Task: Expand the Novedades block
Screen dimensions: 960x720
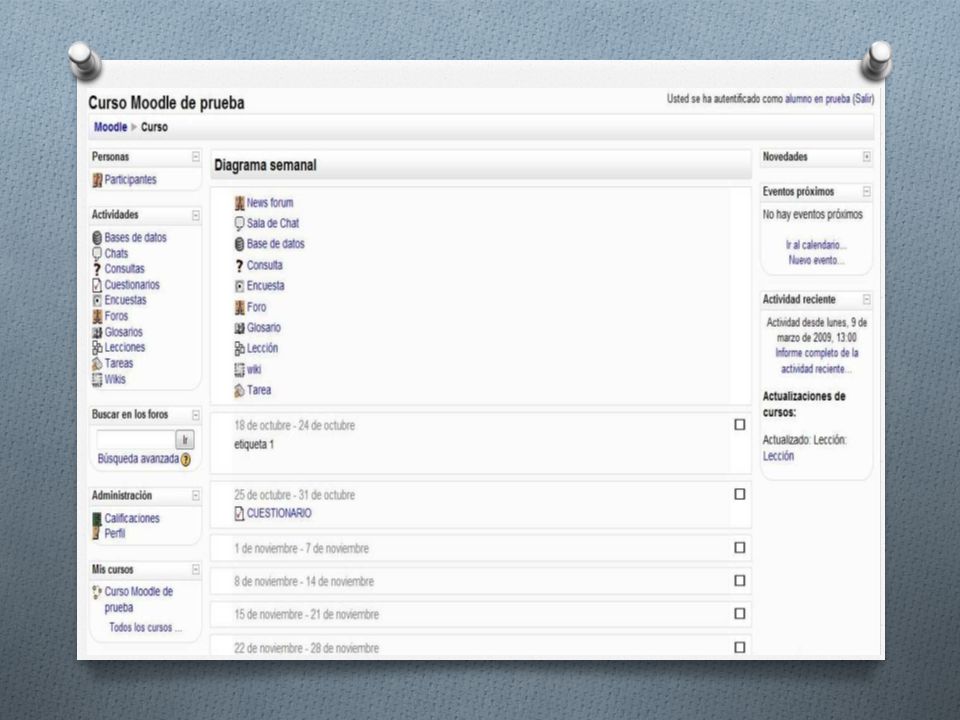Action: click(x=867, y=157)
